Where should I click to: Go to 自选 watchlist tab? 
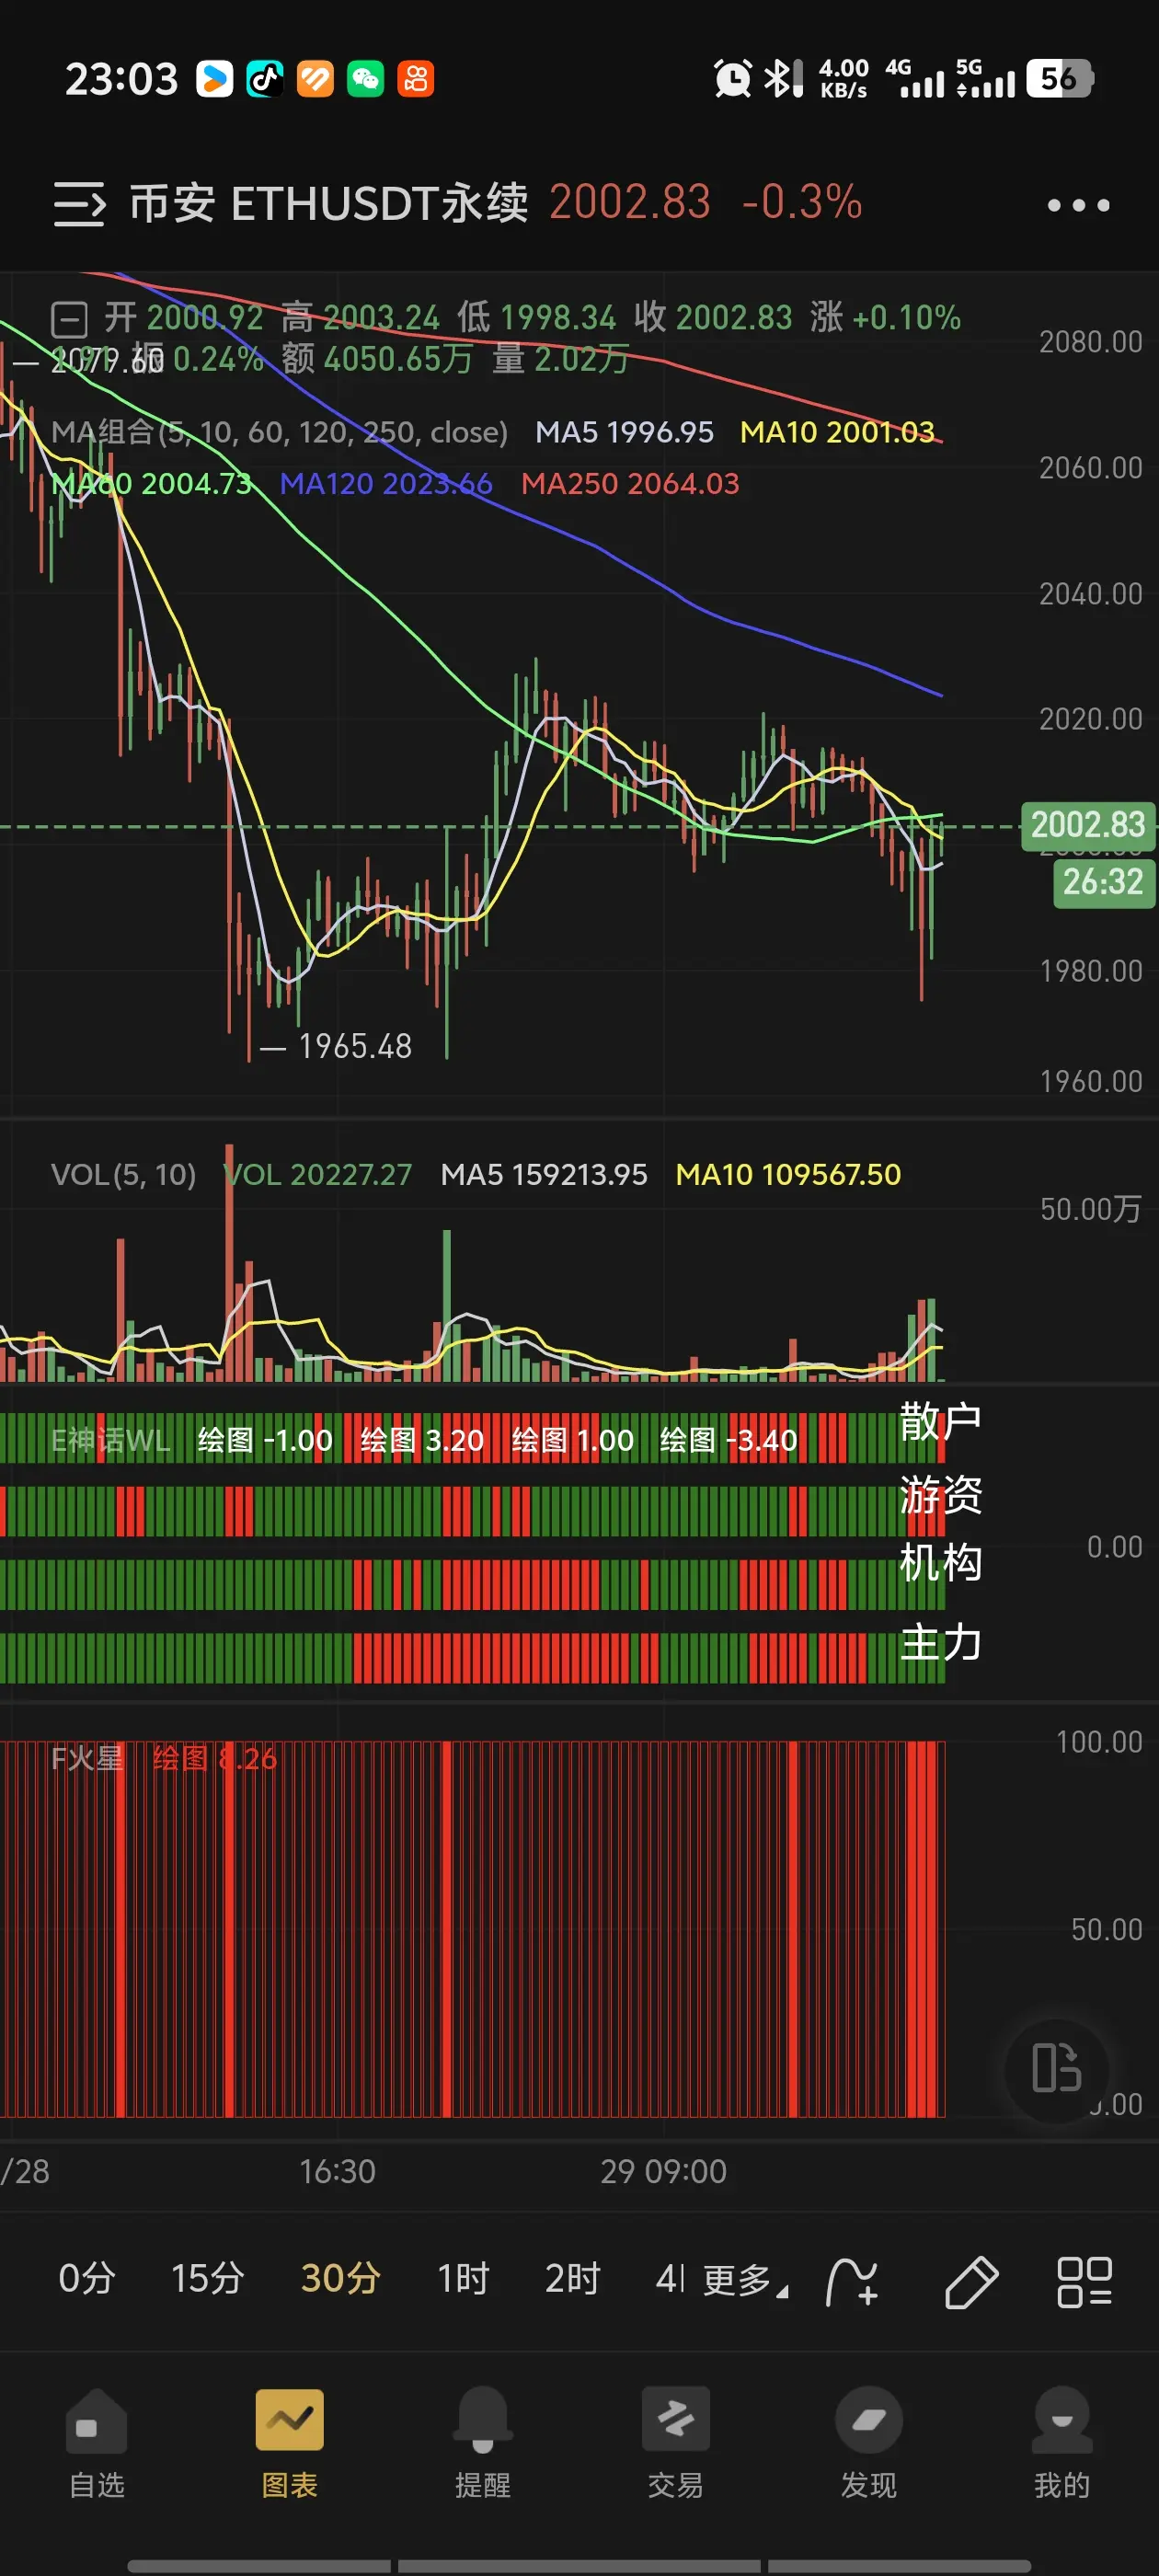point(97,2444)
